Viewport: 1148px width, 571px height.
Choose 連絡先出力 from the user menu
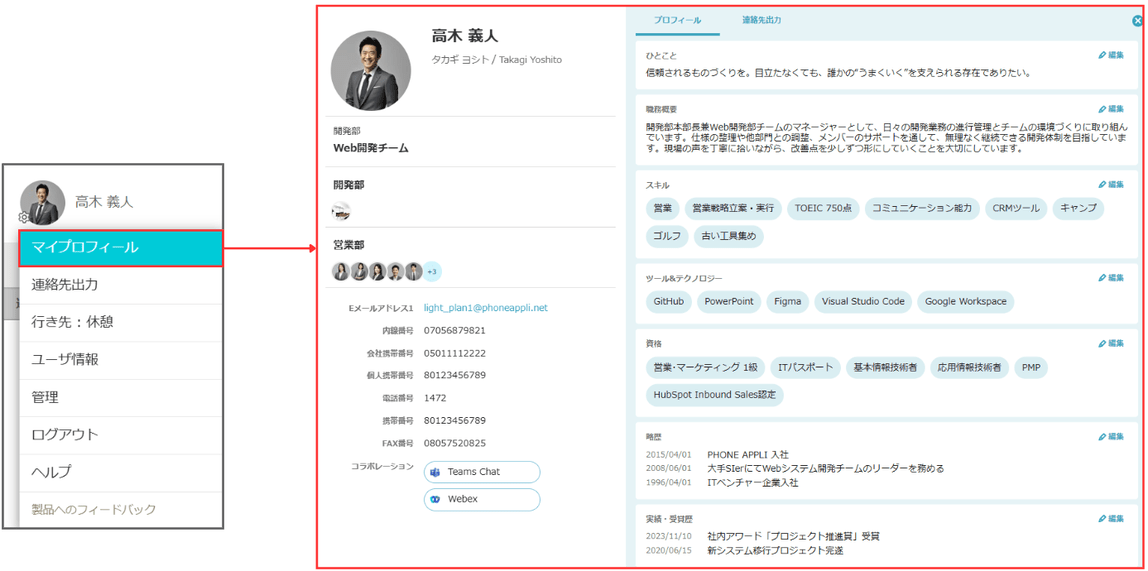click(120, 285)
